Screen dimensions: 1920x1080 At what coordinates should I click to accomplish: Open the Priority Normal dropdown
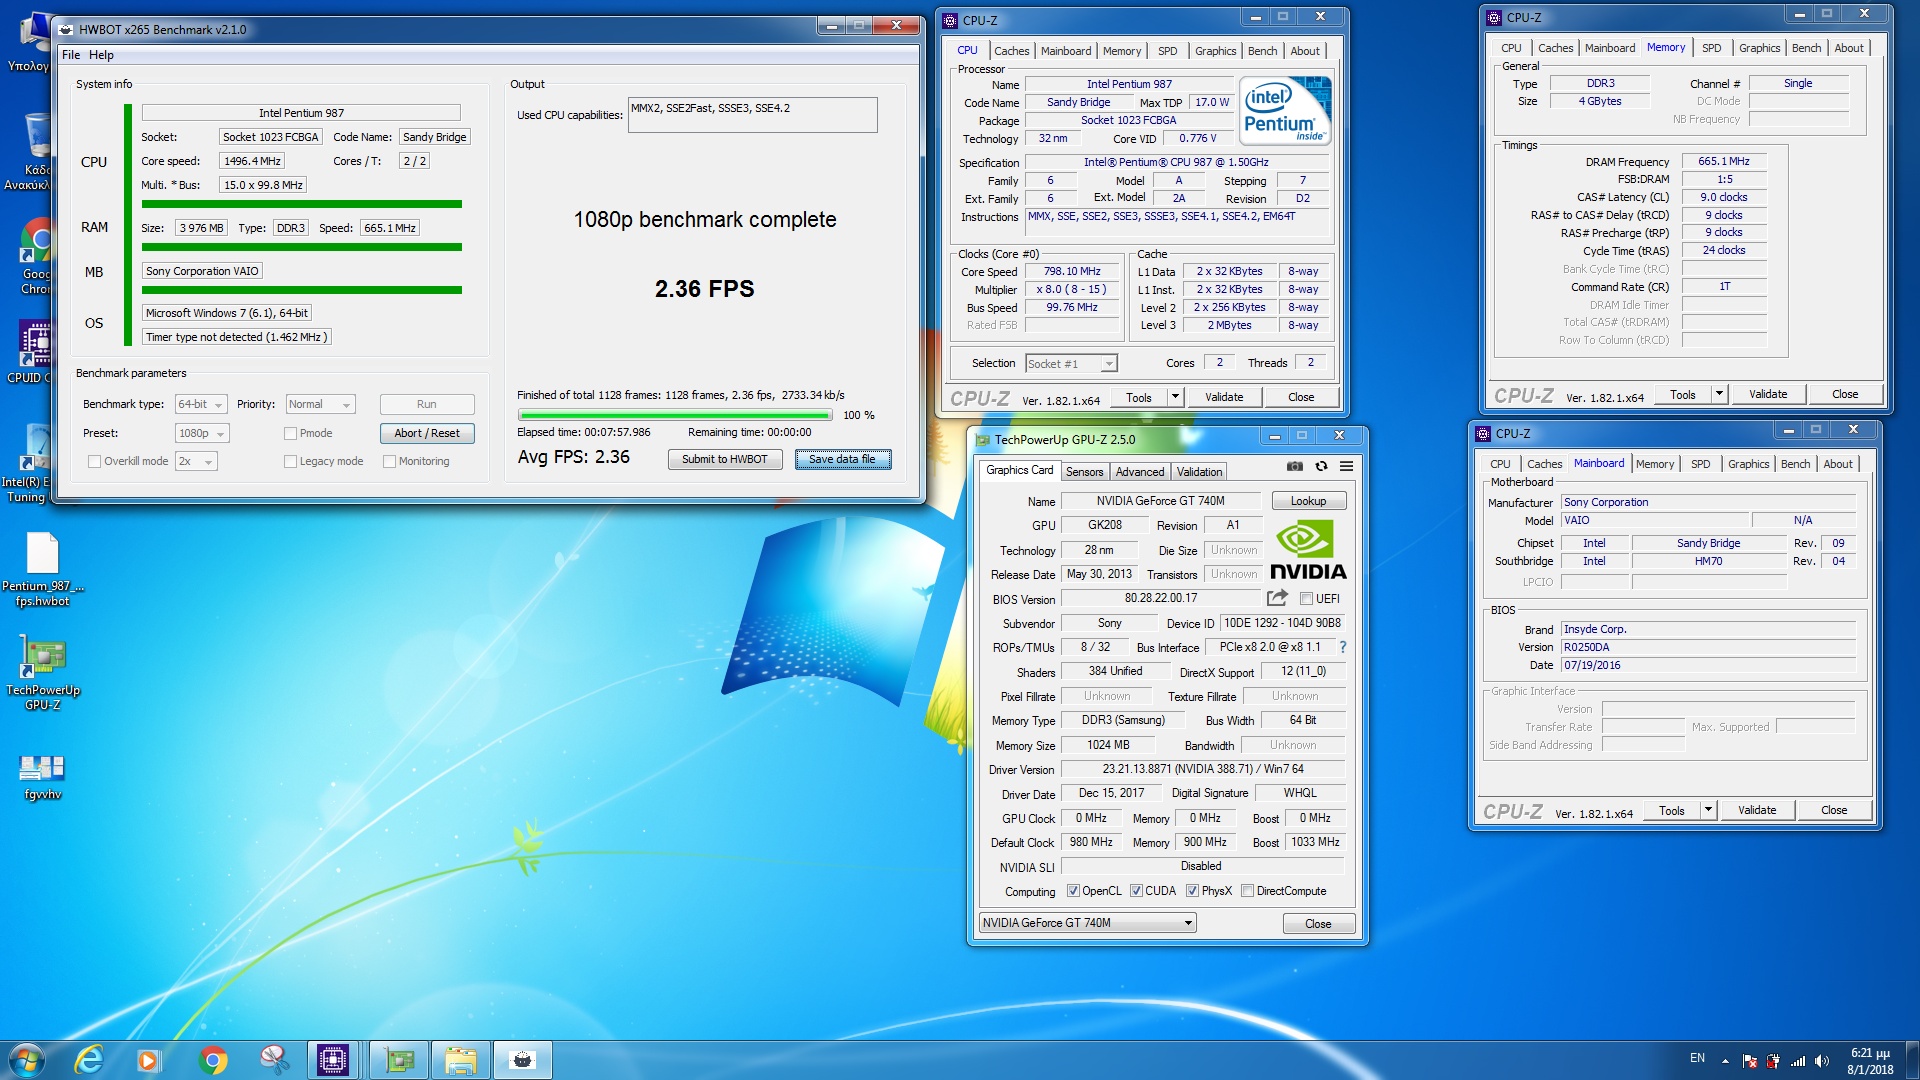(x=320, y=404)
